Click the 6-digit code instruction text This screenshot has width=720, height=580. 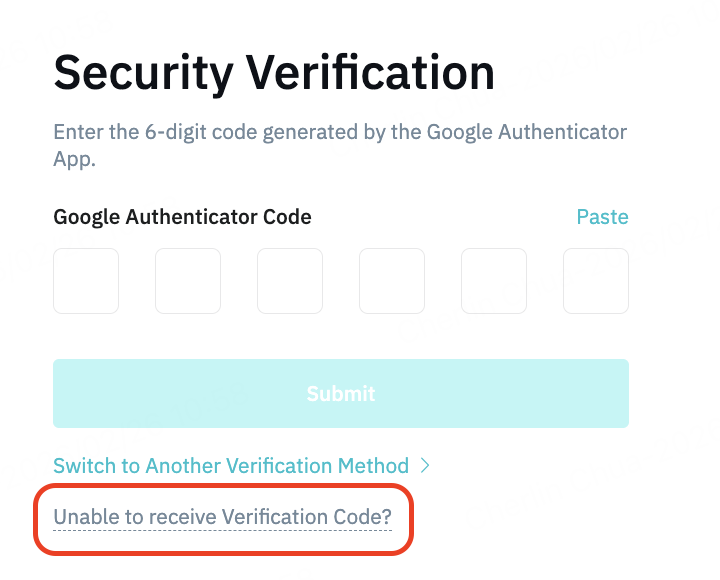340,133
